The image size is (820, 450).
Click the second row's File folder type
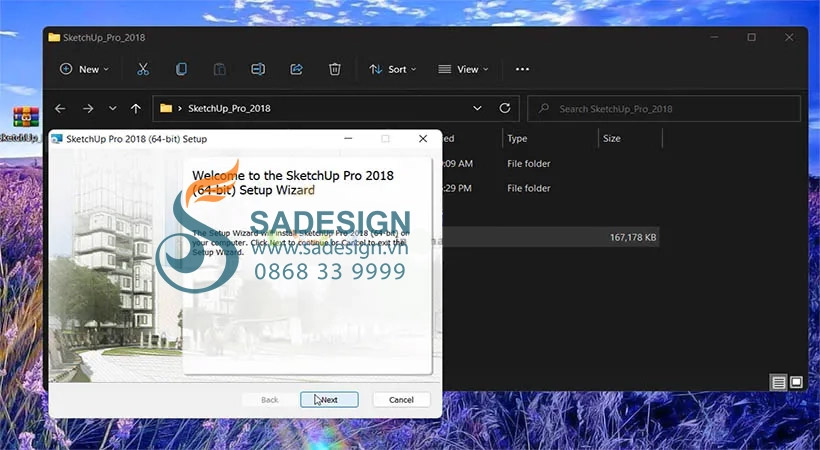point(529,188)
